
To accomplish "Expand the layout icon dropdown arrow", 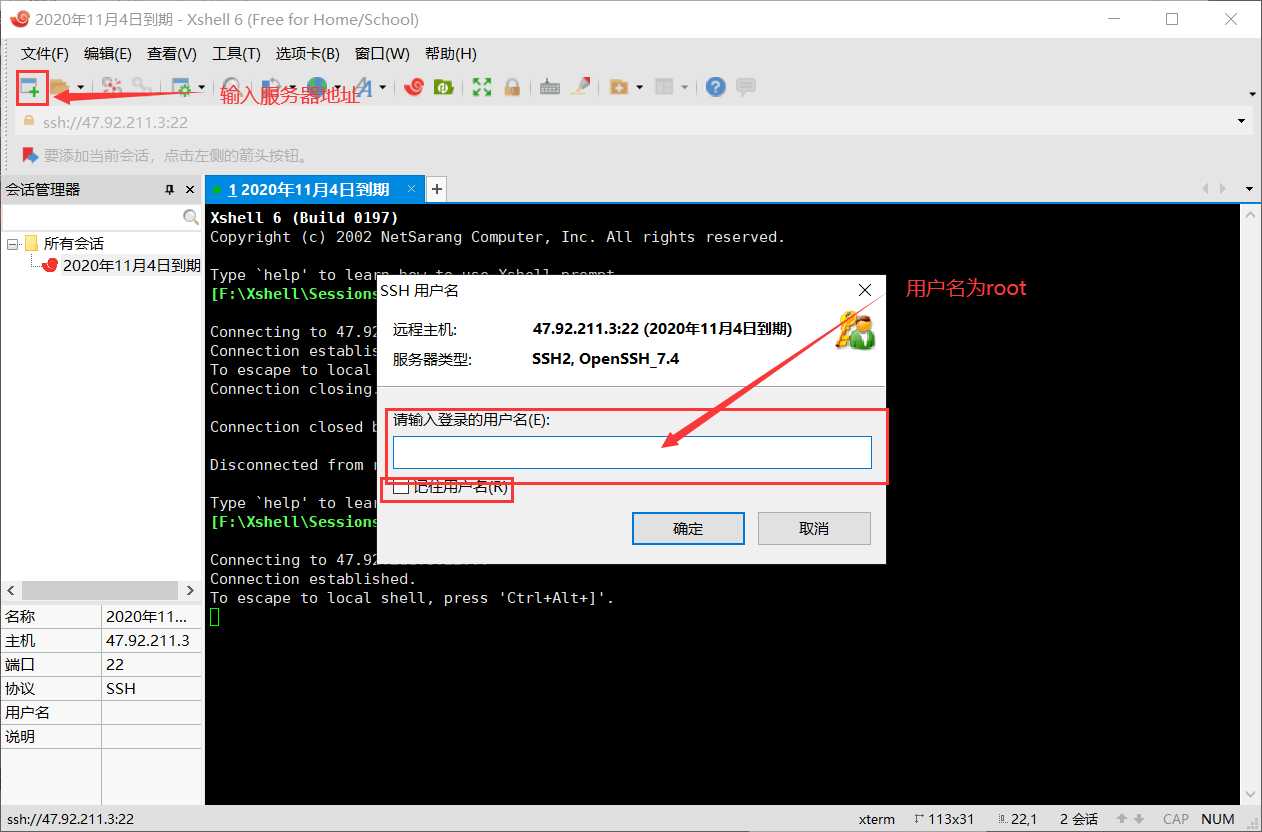I will [x=685, y=88].
